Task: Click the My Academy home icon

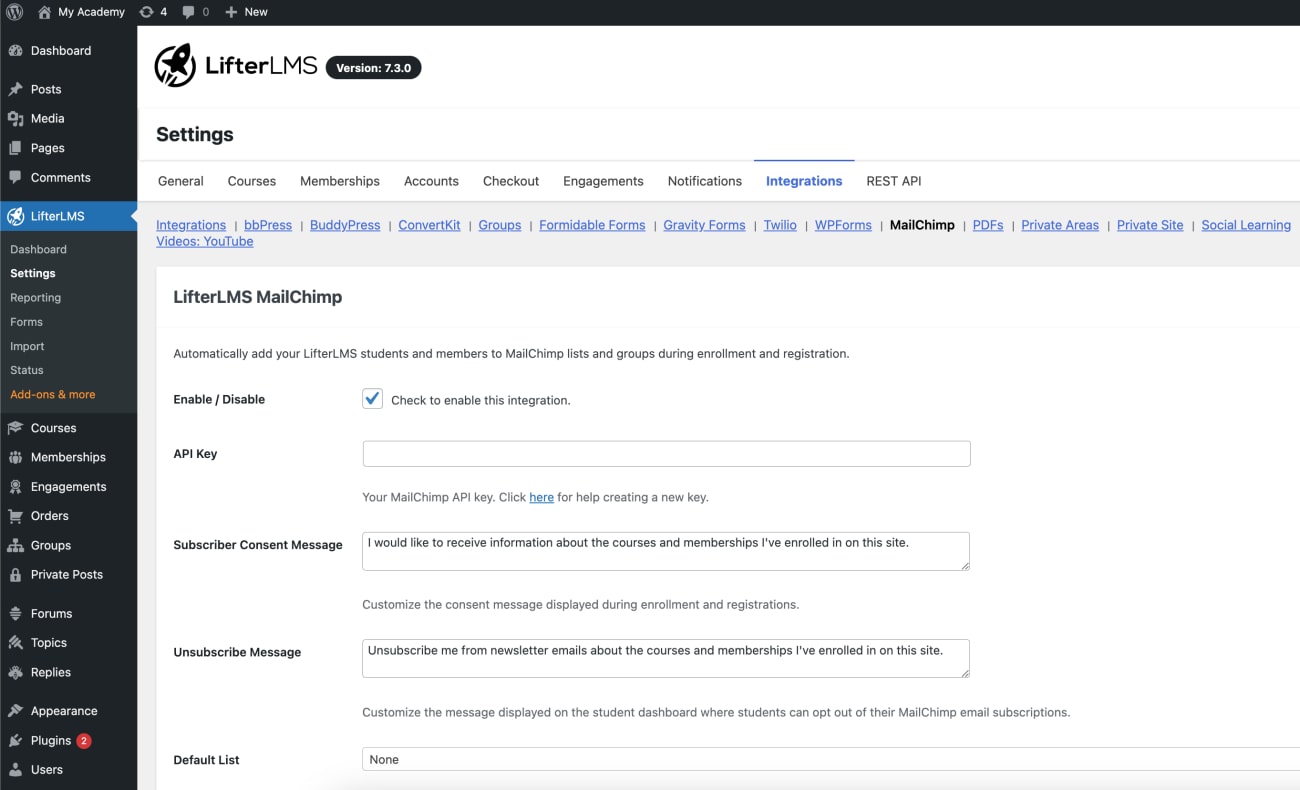Action: coord(44,12)
